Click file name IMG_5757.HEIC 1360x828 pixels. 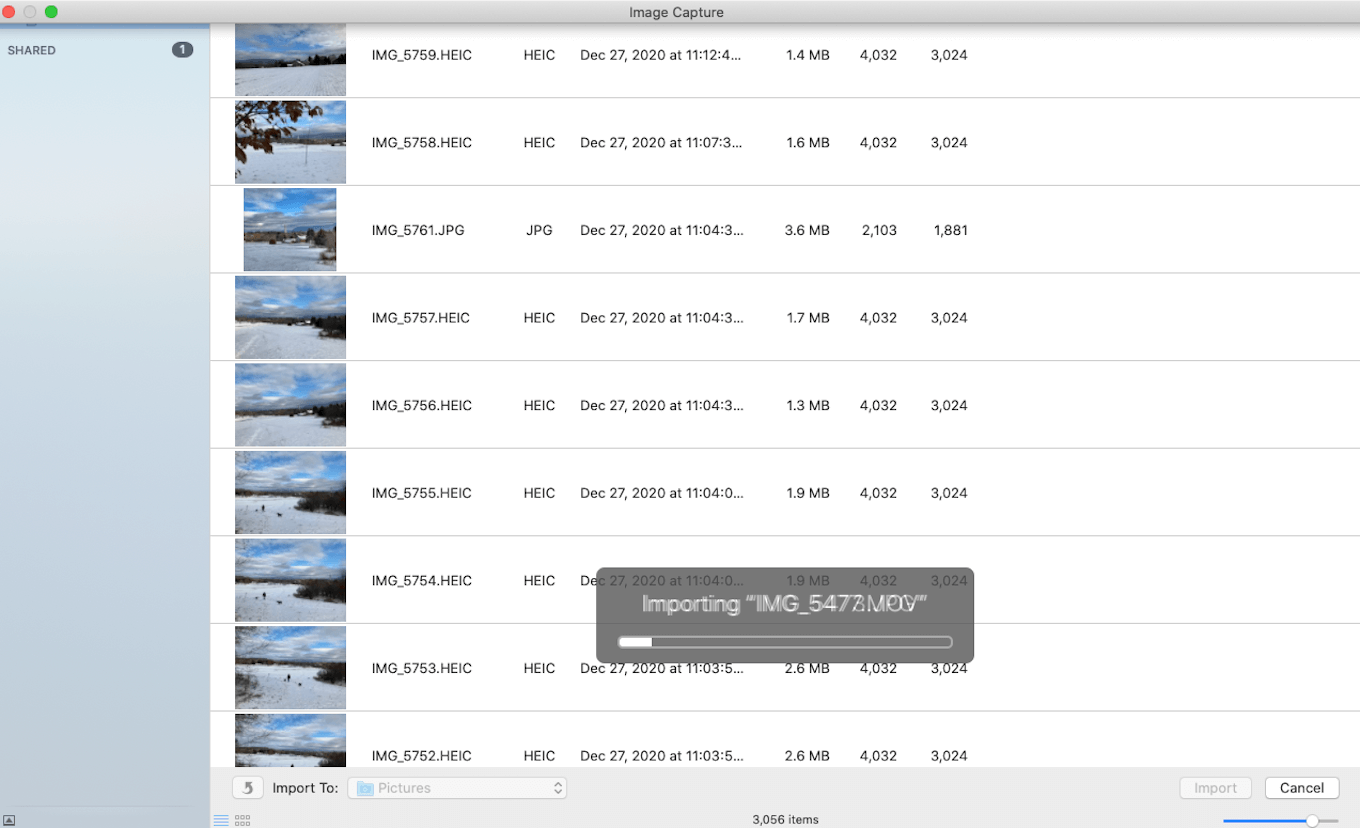421,318
